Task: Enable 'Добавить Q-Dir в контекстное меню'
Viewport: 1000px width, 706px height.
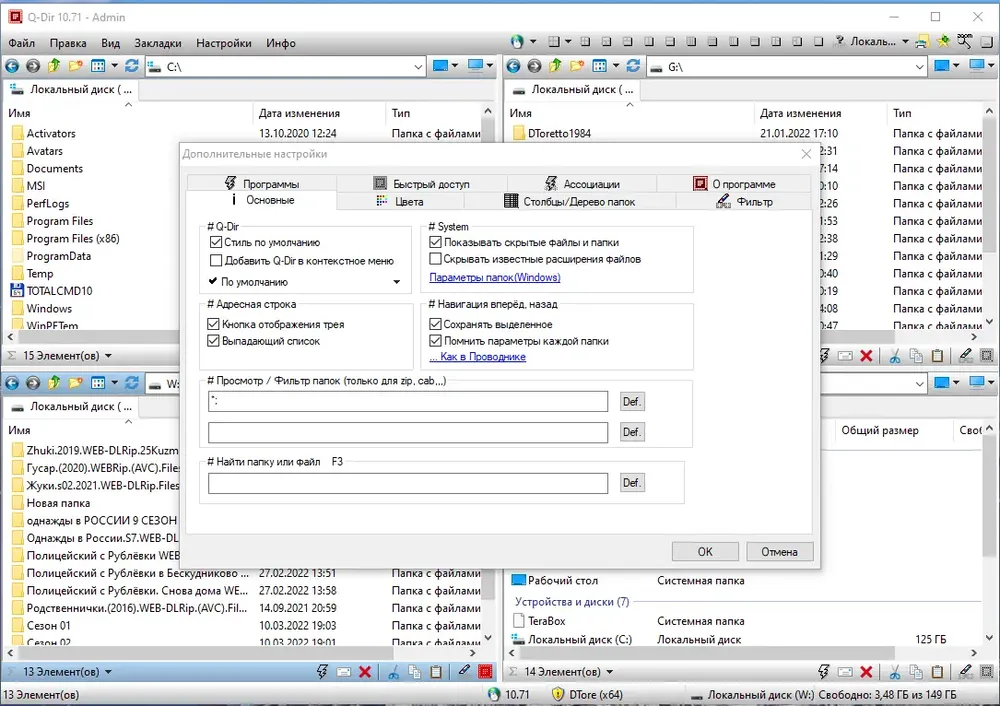Action: coord(216,260)
